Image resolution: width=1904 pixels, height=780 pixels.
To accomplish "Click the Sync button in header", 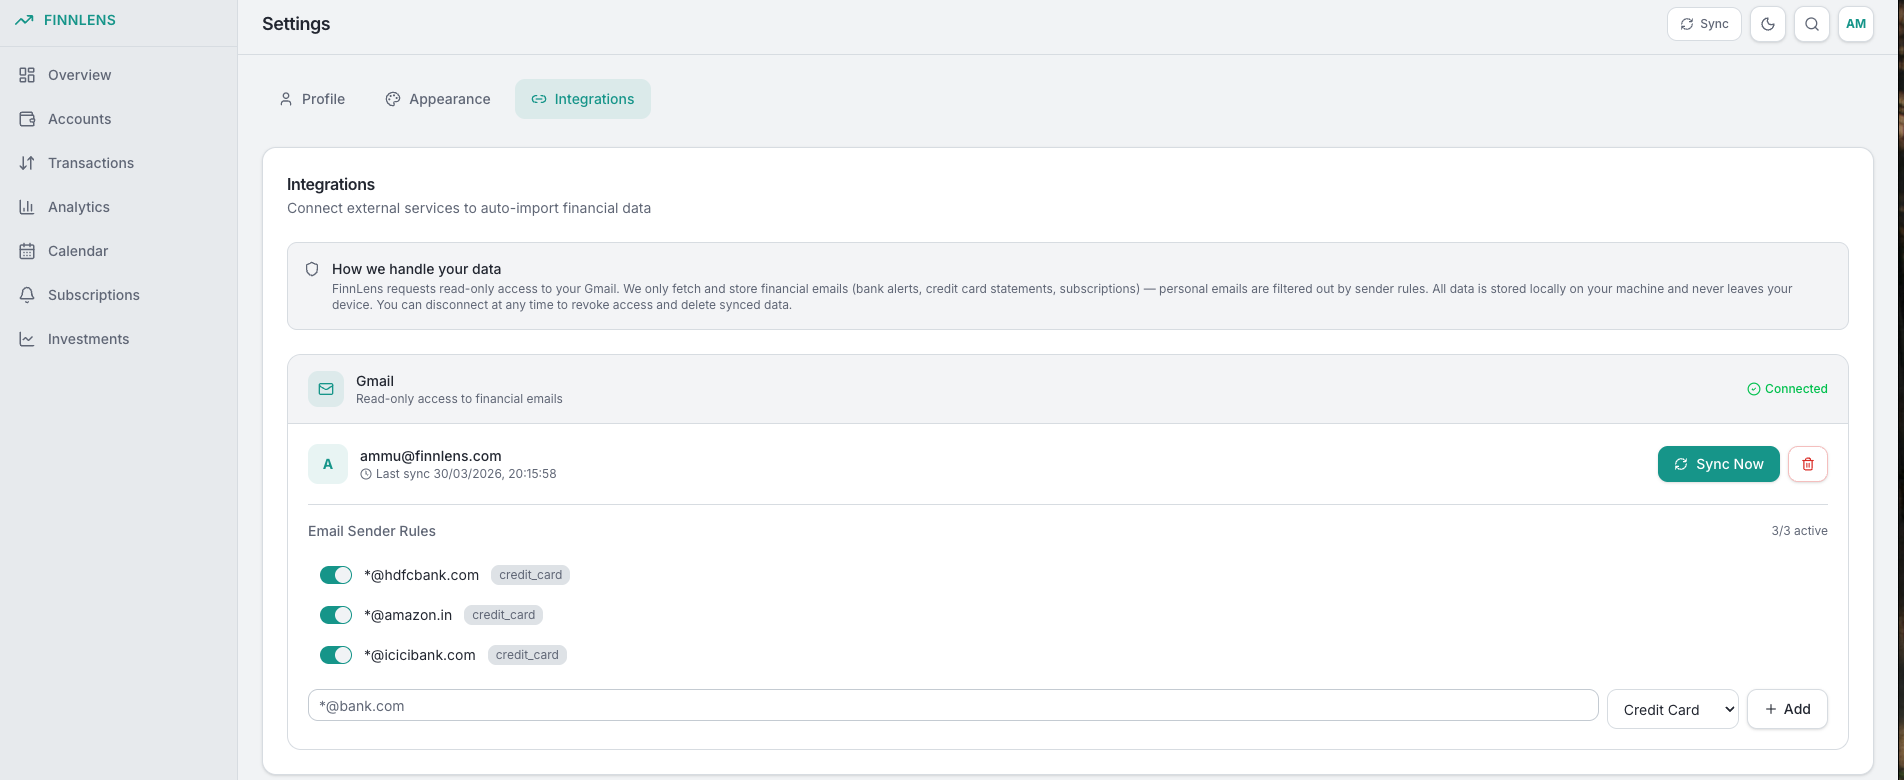I will 1704,24.
